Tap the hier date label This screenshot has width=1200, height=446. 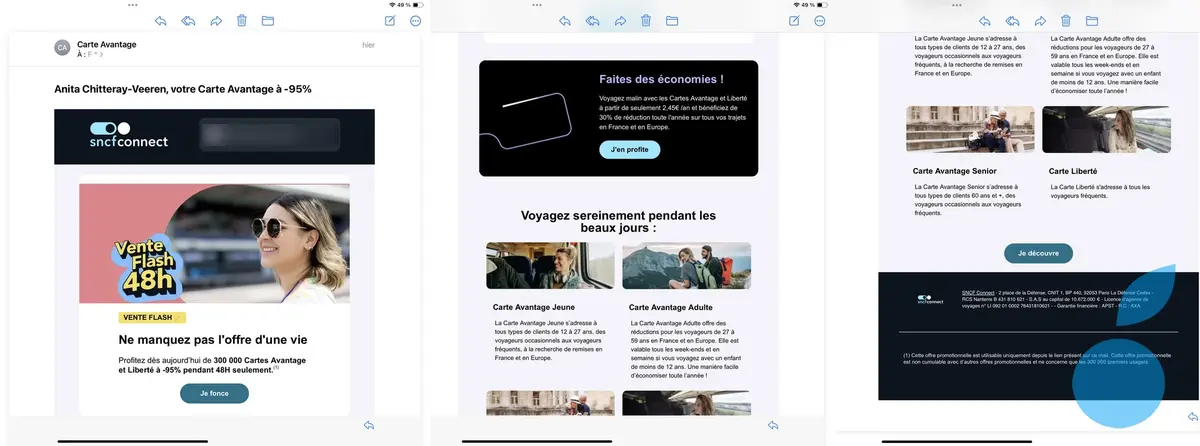point(368,44)
